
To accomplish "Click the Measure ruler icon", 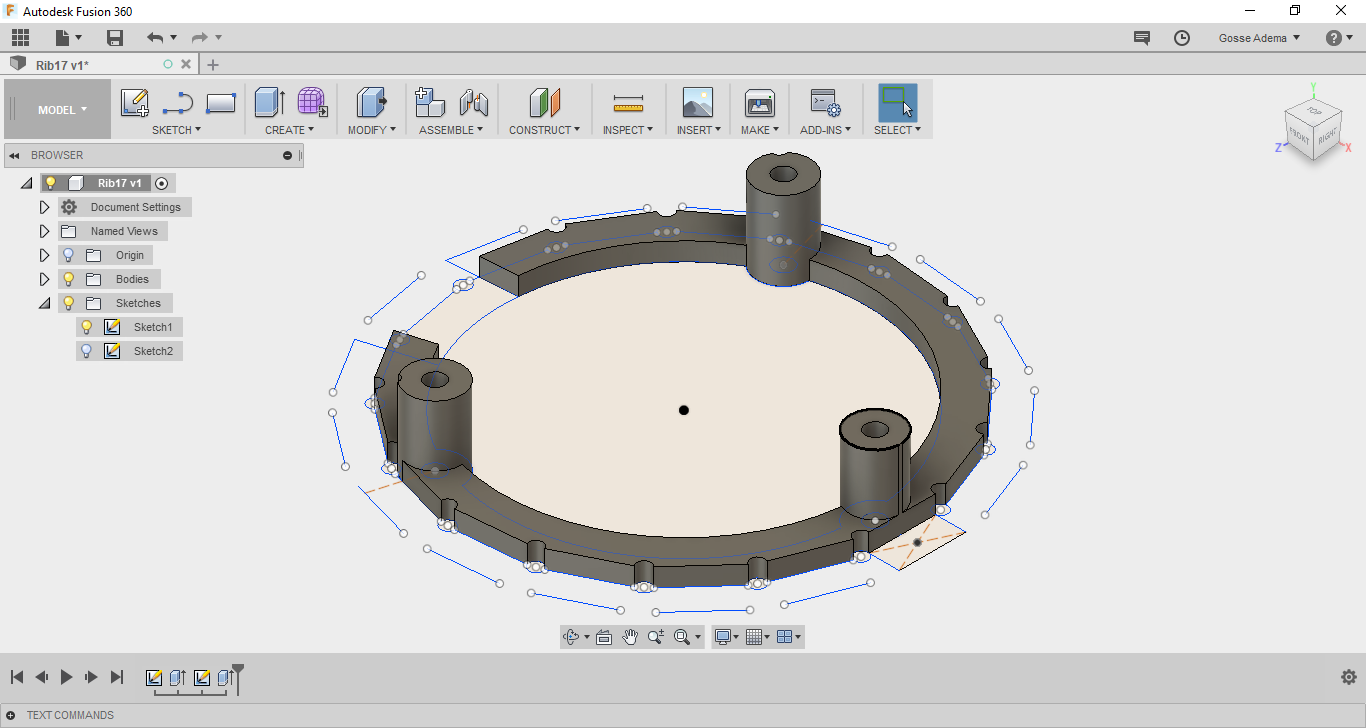I will coord(627,103).
